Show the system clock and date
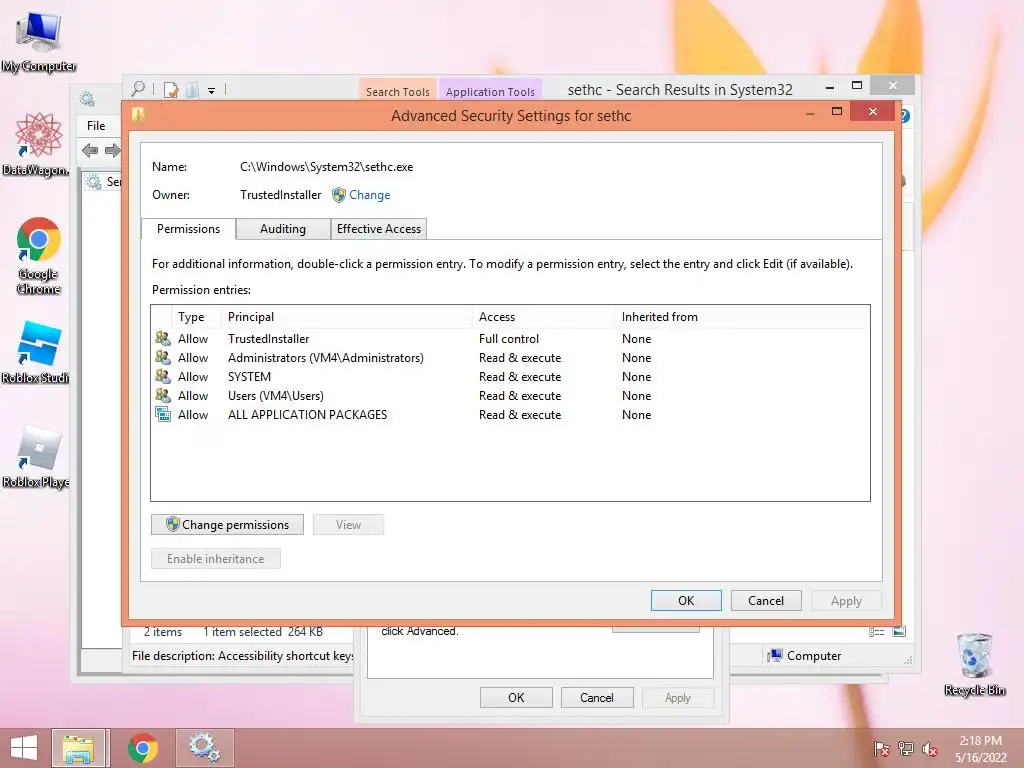Image resolution: width=1024 pixels, height=768 pixels. coord(980,749)
